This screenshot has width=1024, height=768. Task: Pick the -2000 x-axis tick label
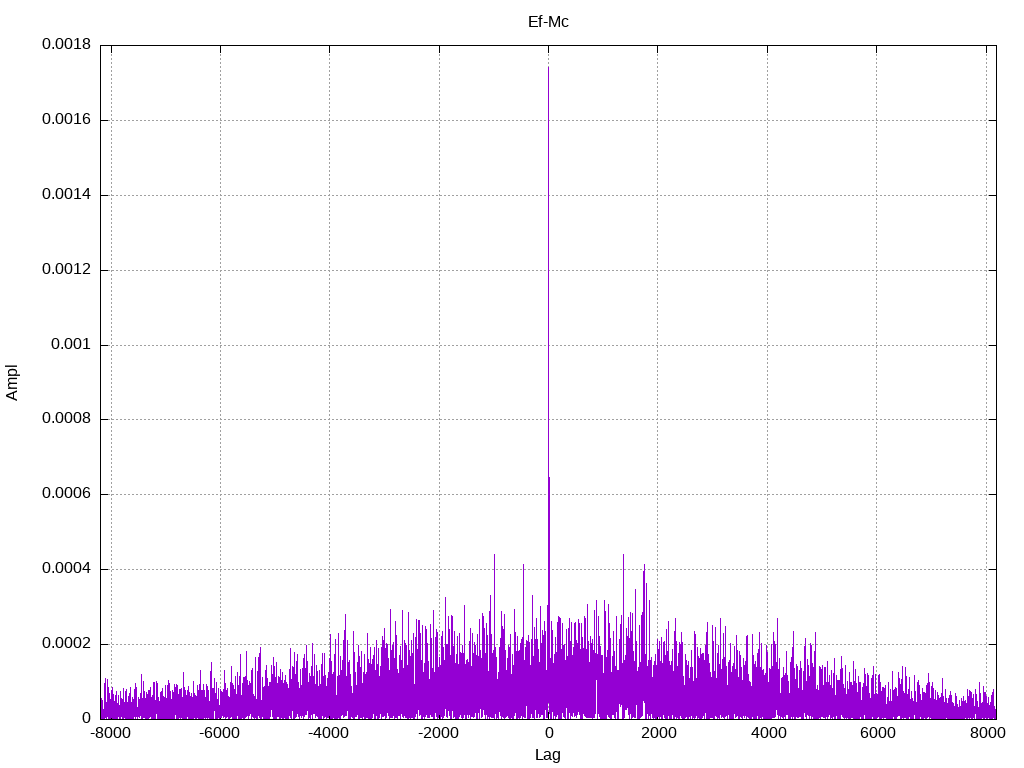[438, 734]
